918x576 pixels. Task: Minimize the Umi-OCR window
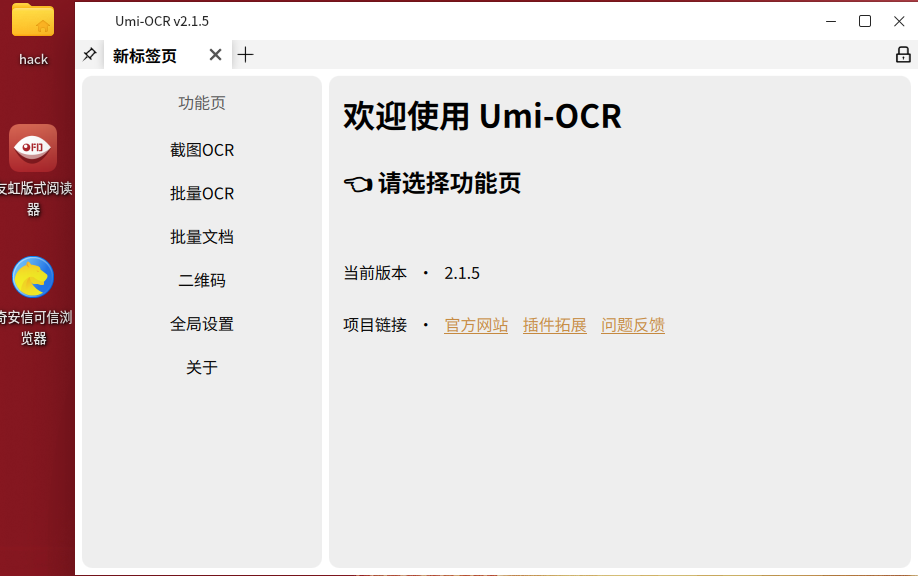(x=831, y=21)
